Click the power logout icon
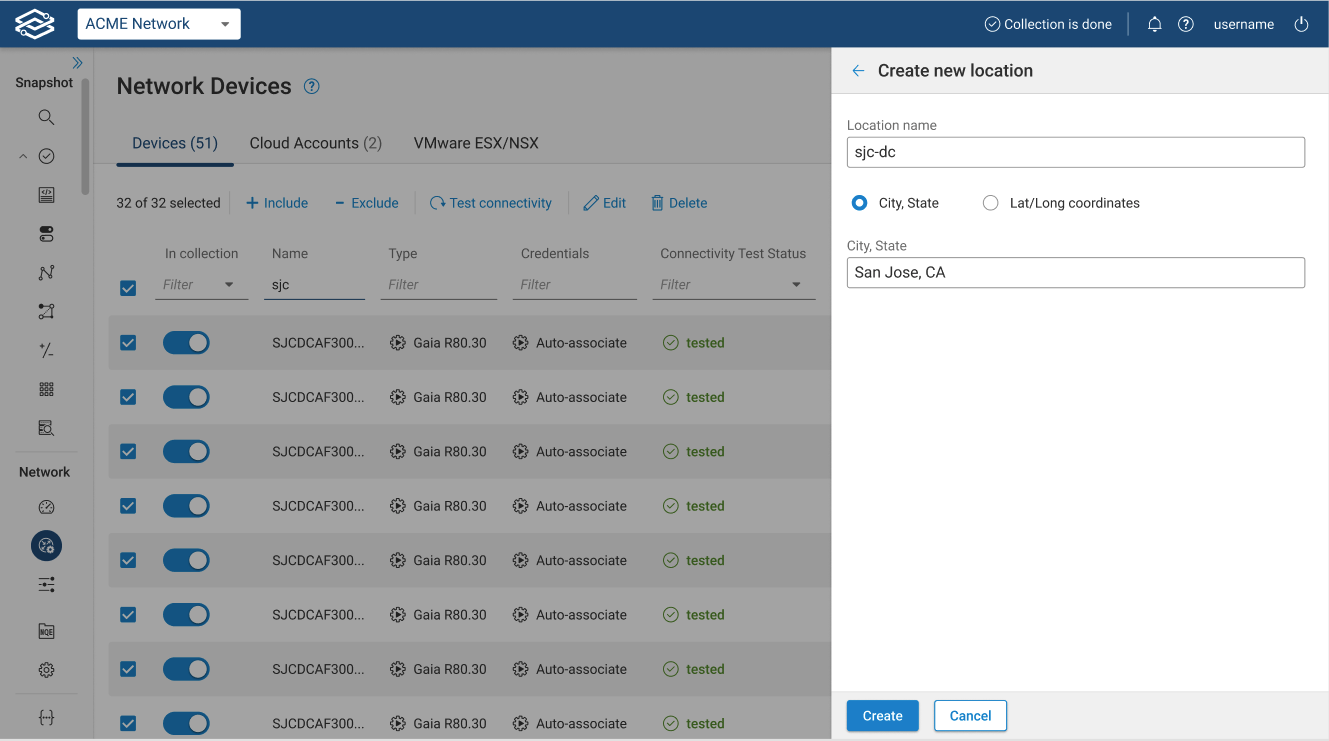Image resolution: width=1329 pixels, height=741 pixels. [1301, 24]
